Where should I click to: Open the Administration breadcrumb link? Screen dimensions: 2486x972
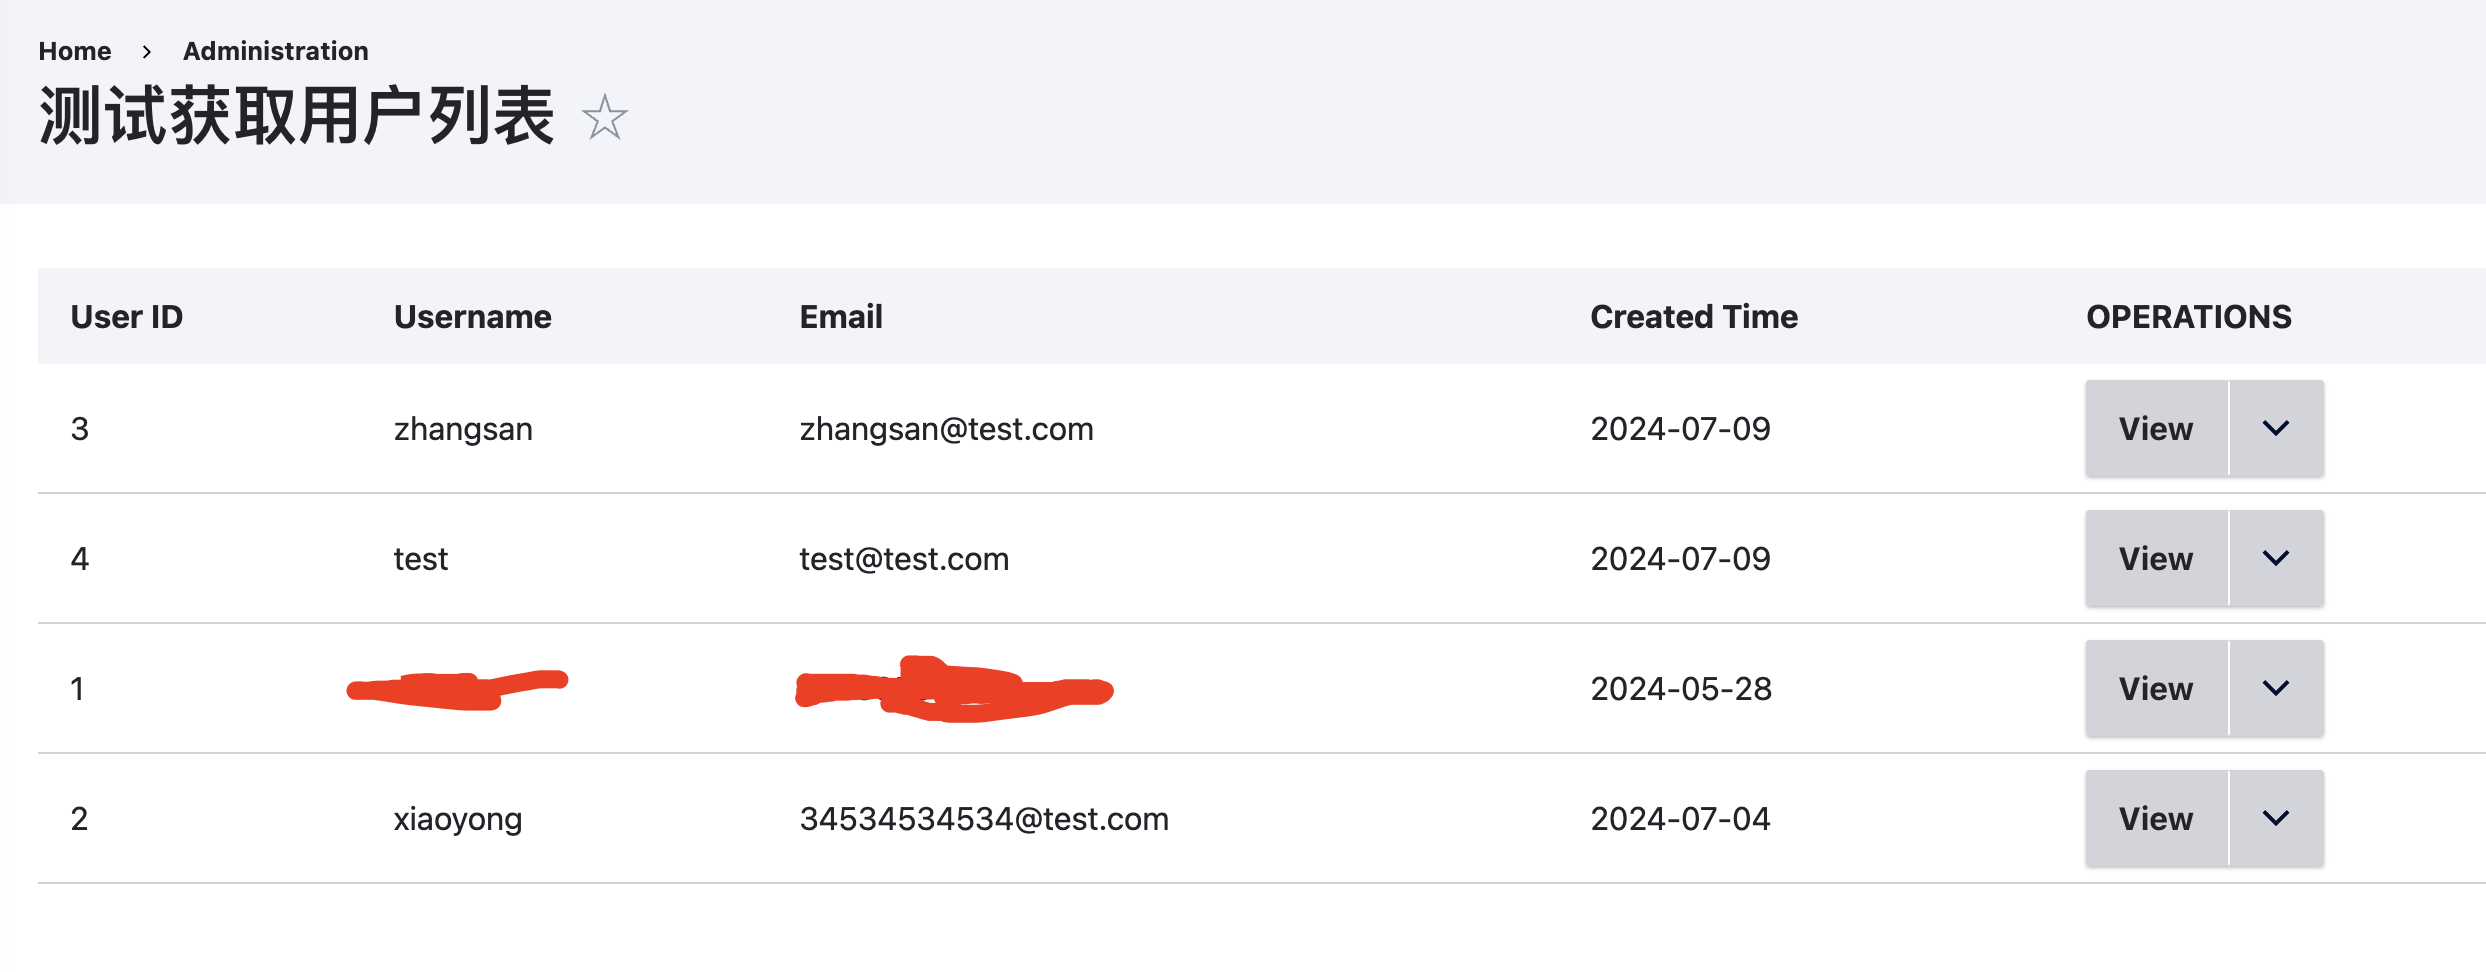(x=275, y=51)
